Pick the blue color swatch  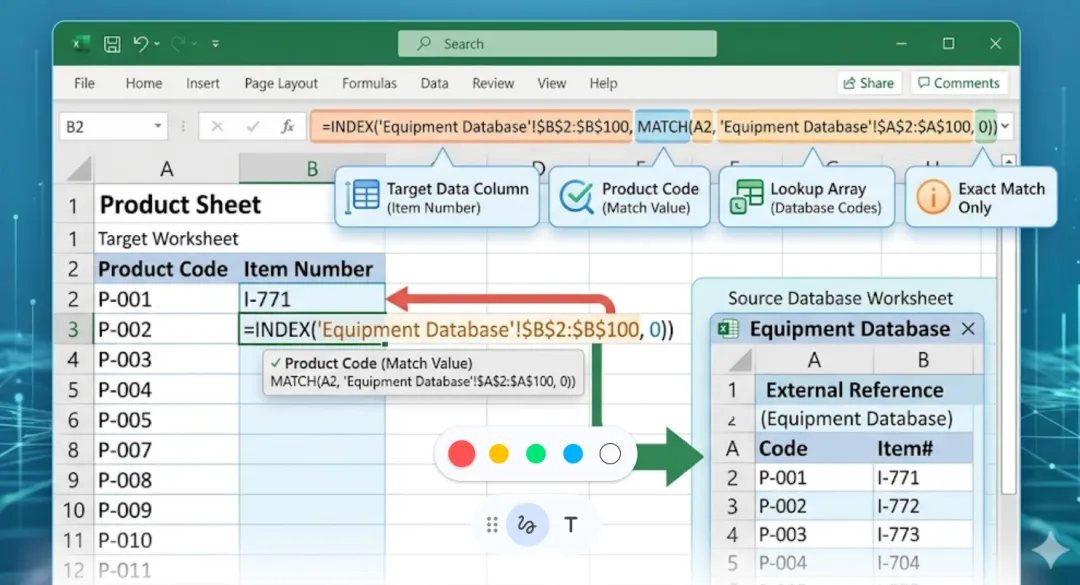[573, 454]
